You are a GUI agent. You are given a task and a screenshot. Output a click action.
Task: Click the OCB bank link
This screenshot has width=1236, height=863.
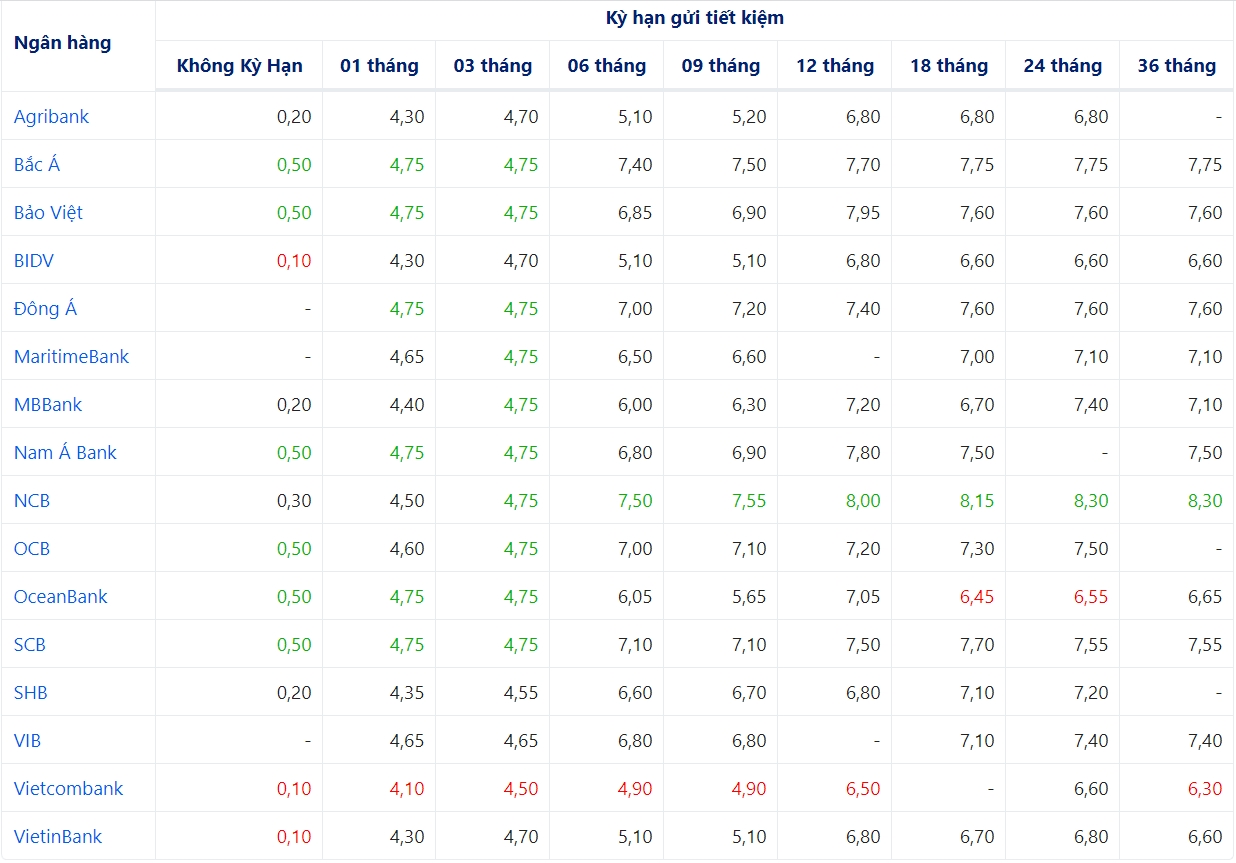pyautogui.click(x=32, y=549)
